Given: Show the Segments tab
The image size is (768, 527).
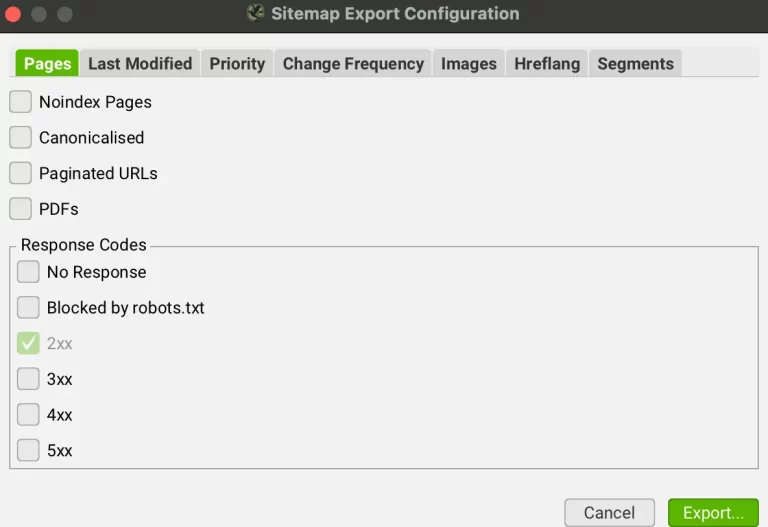Looking at the screenshot, I should [x=635, y=64].
